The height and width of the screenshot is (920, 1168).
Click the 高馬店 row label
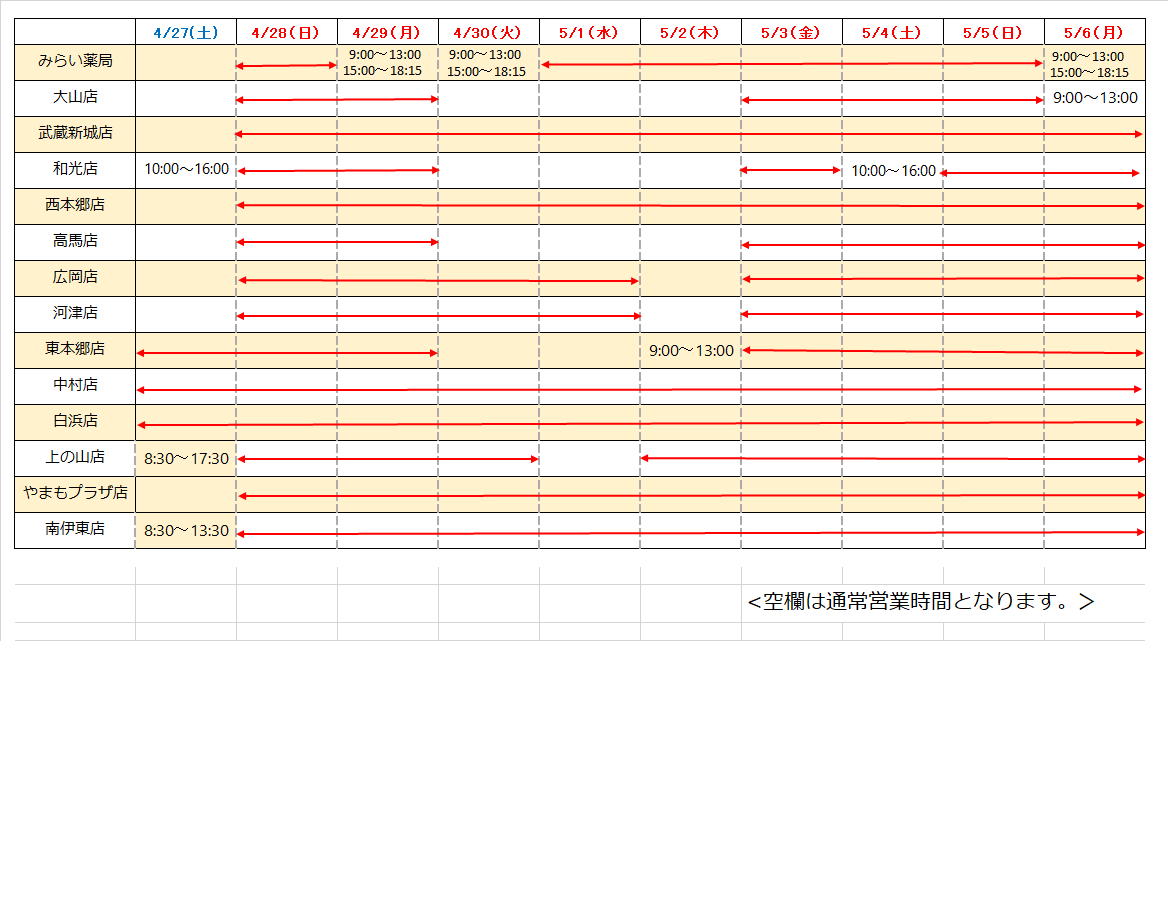point(74,241)
